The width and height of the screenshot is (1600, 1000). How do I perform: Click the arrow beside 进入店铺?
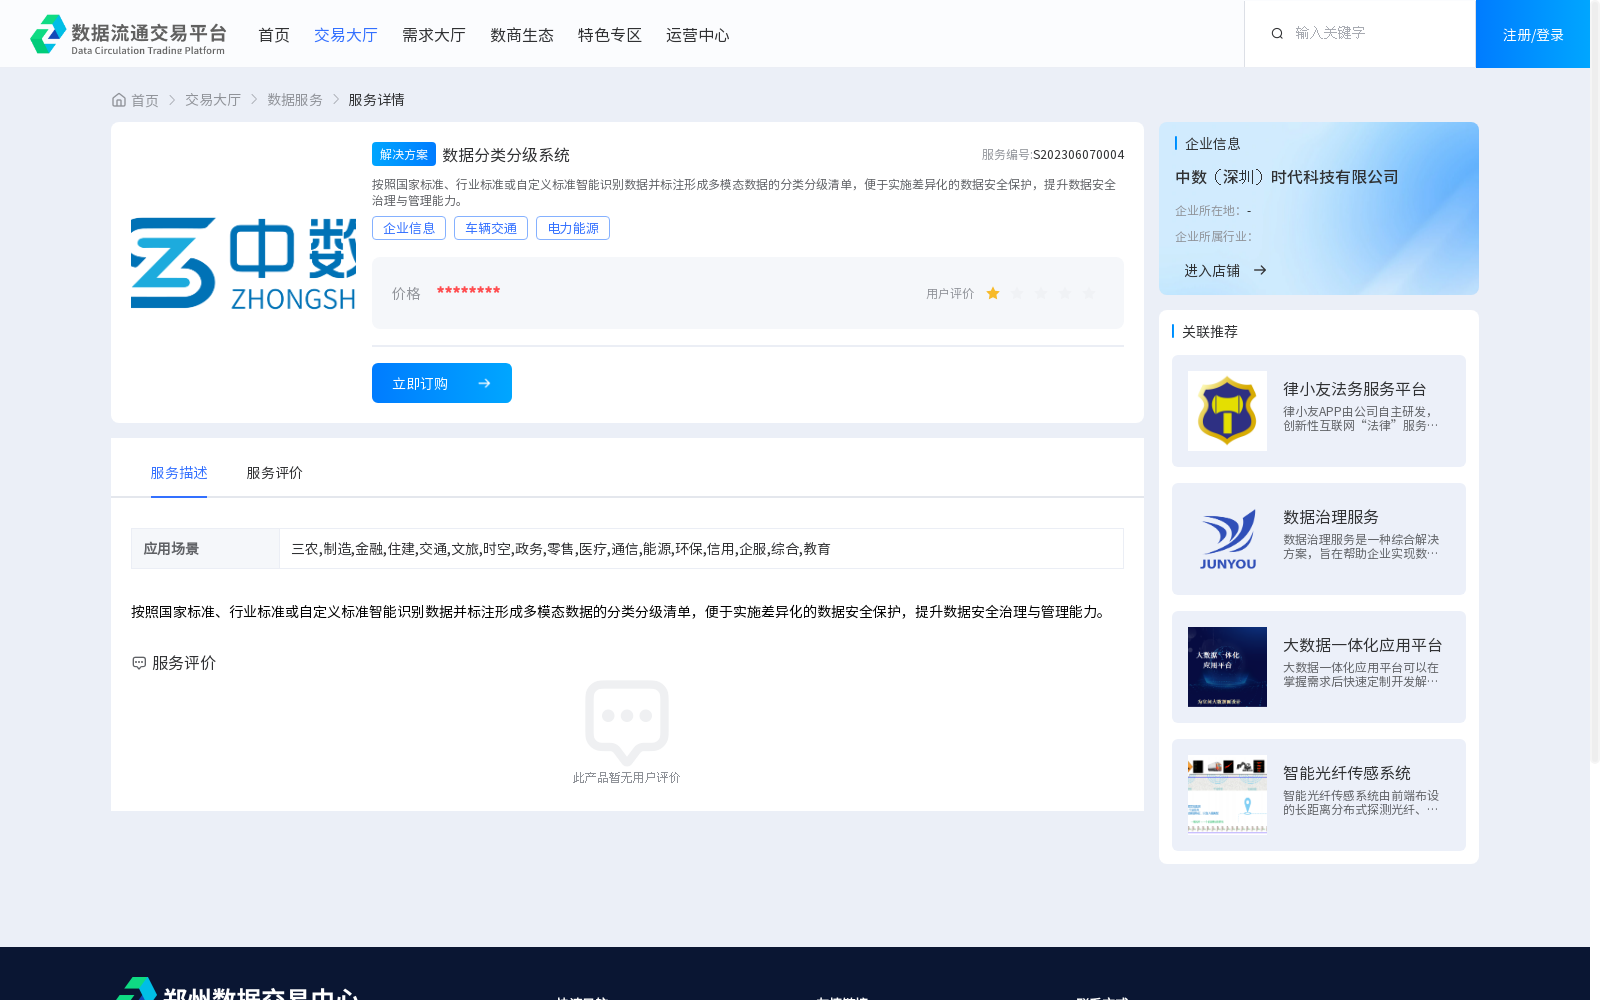point(1260,270)
